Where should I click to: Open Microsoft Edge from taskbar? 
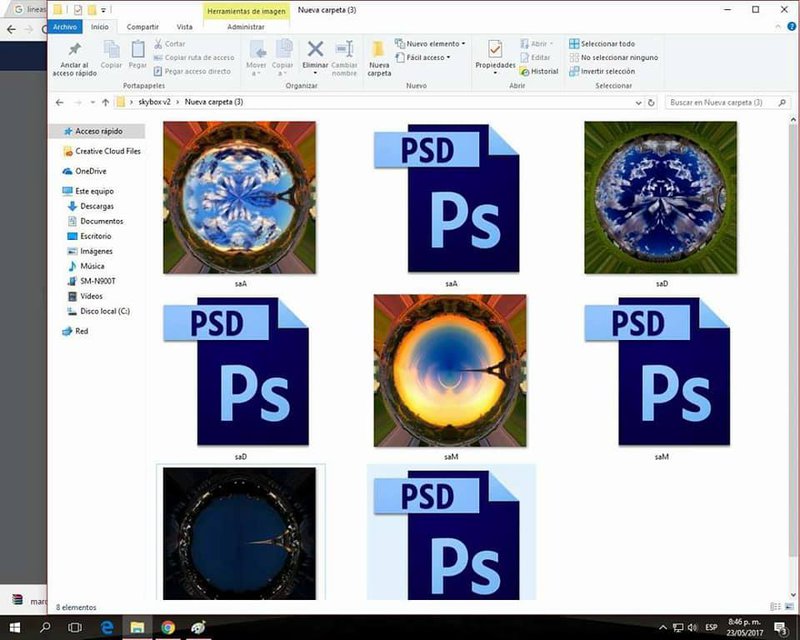(x=107, y=627)
